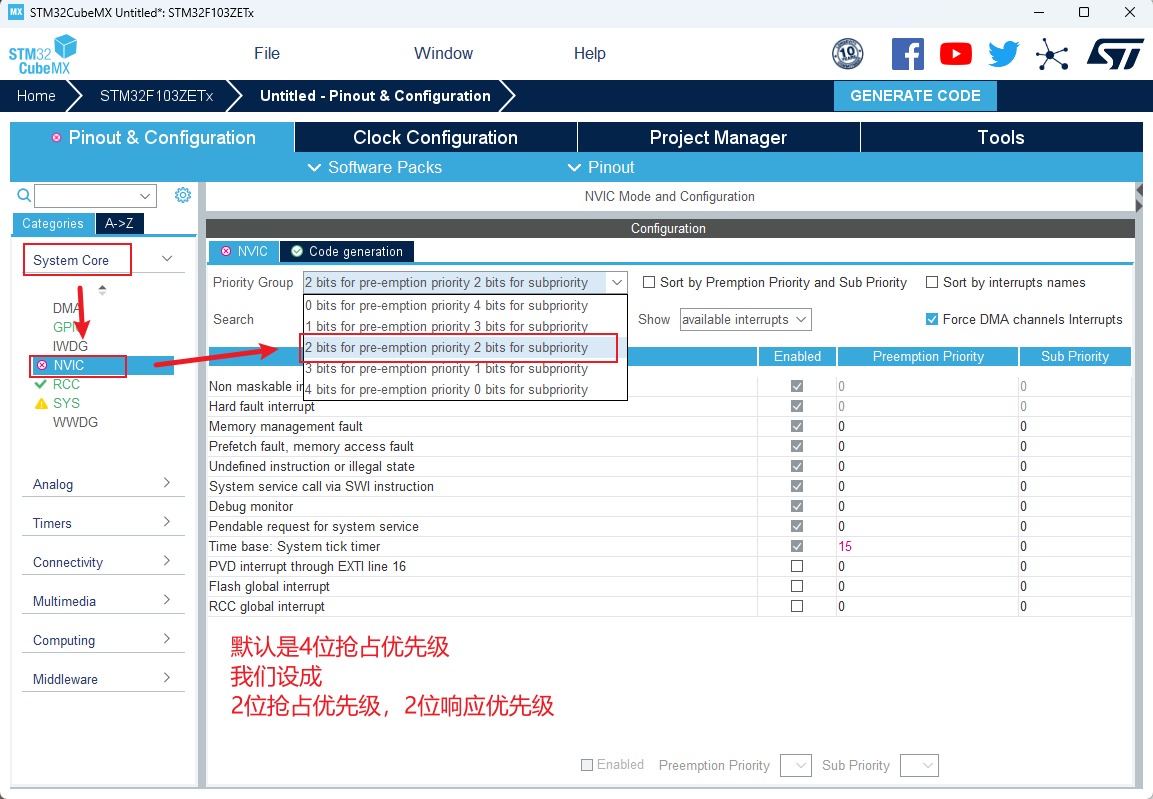
Task: Open the Window menu
Action: coord(443,54)
